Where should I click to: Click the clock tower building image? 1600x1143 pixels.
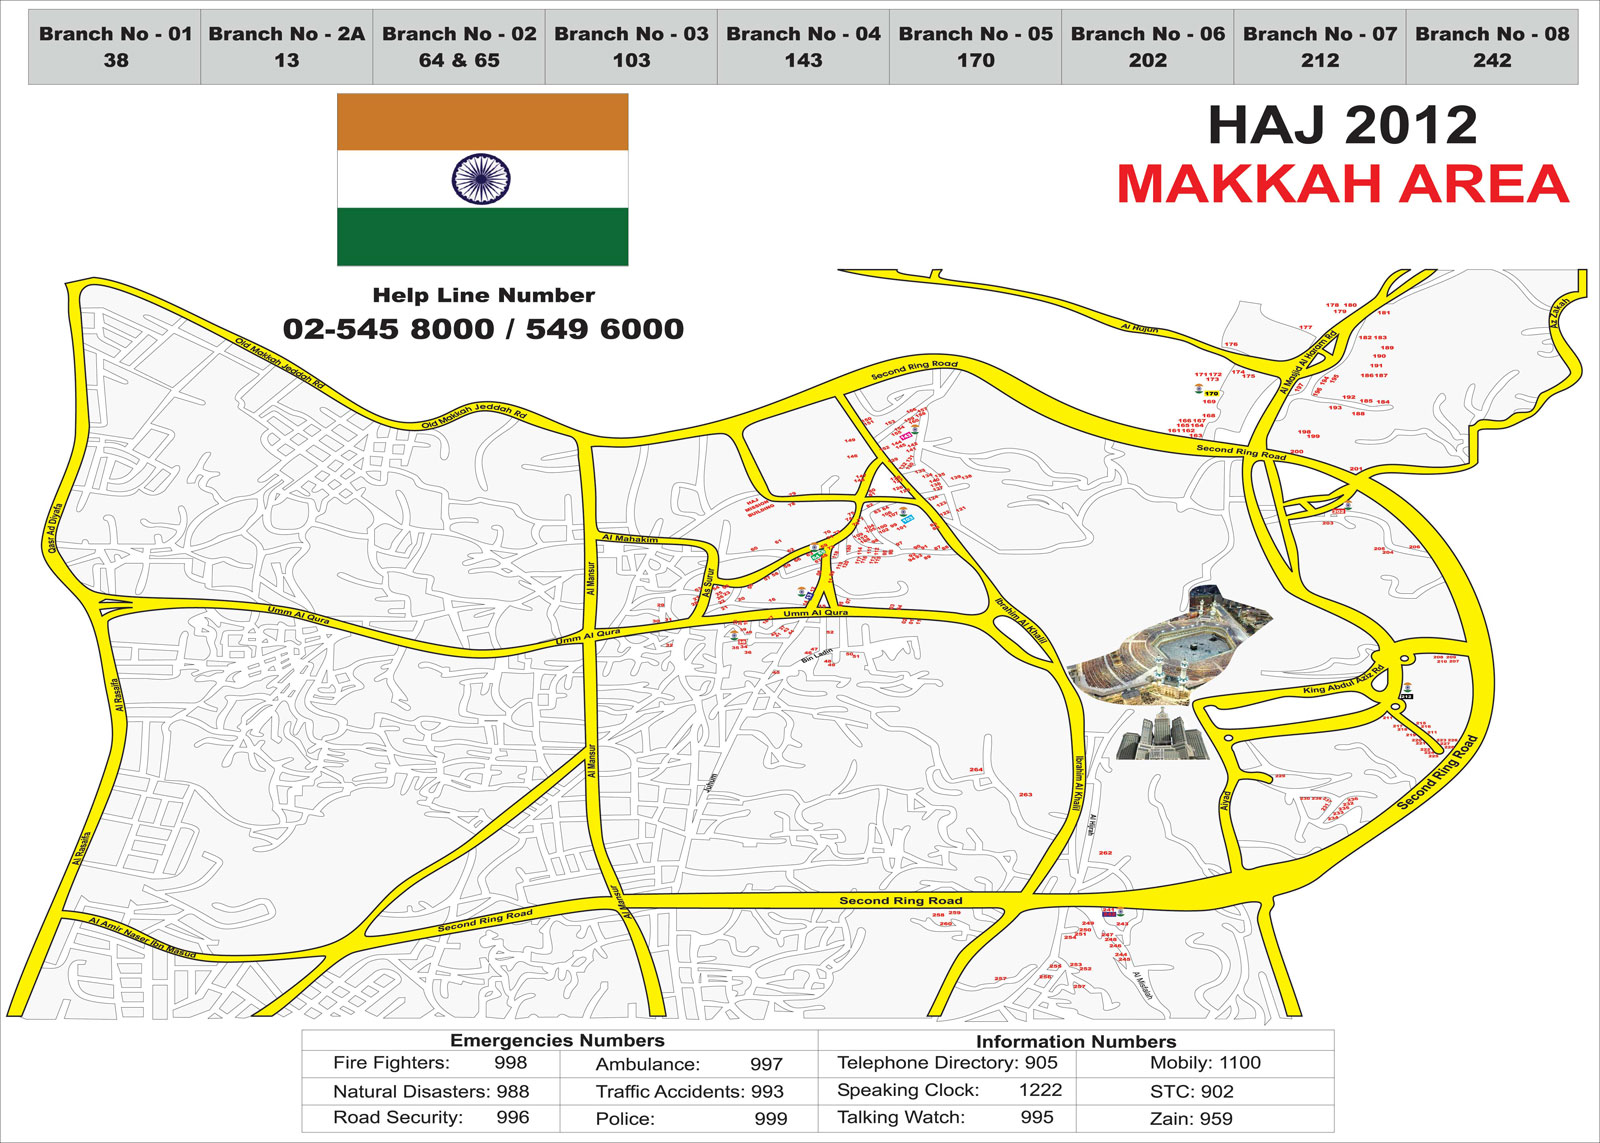[x=1162, y=733]
